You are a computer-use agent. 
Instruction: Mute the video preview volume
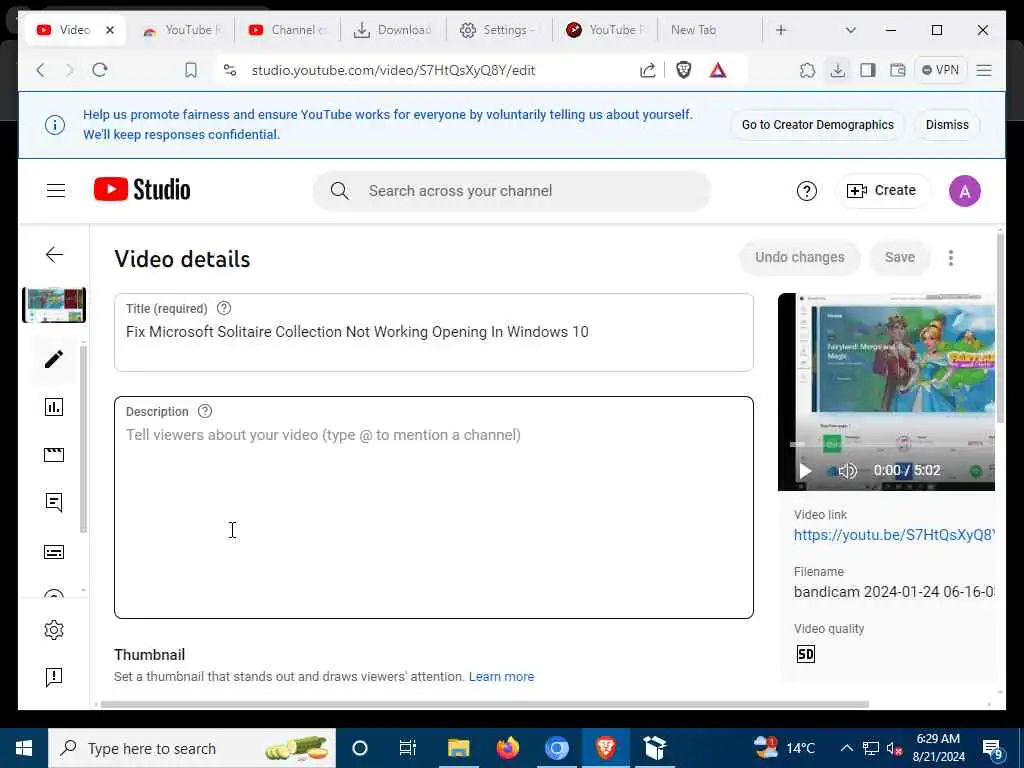point(847,470)
